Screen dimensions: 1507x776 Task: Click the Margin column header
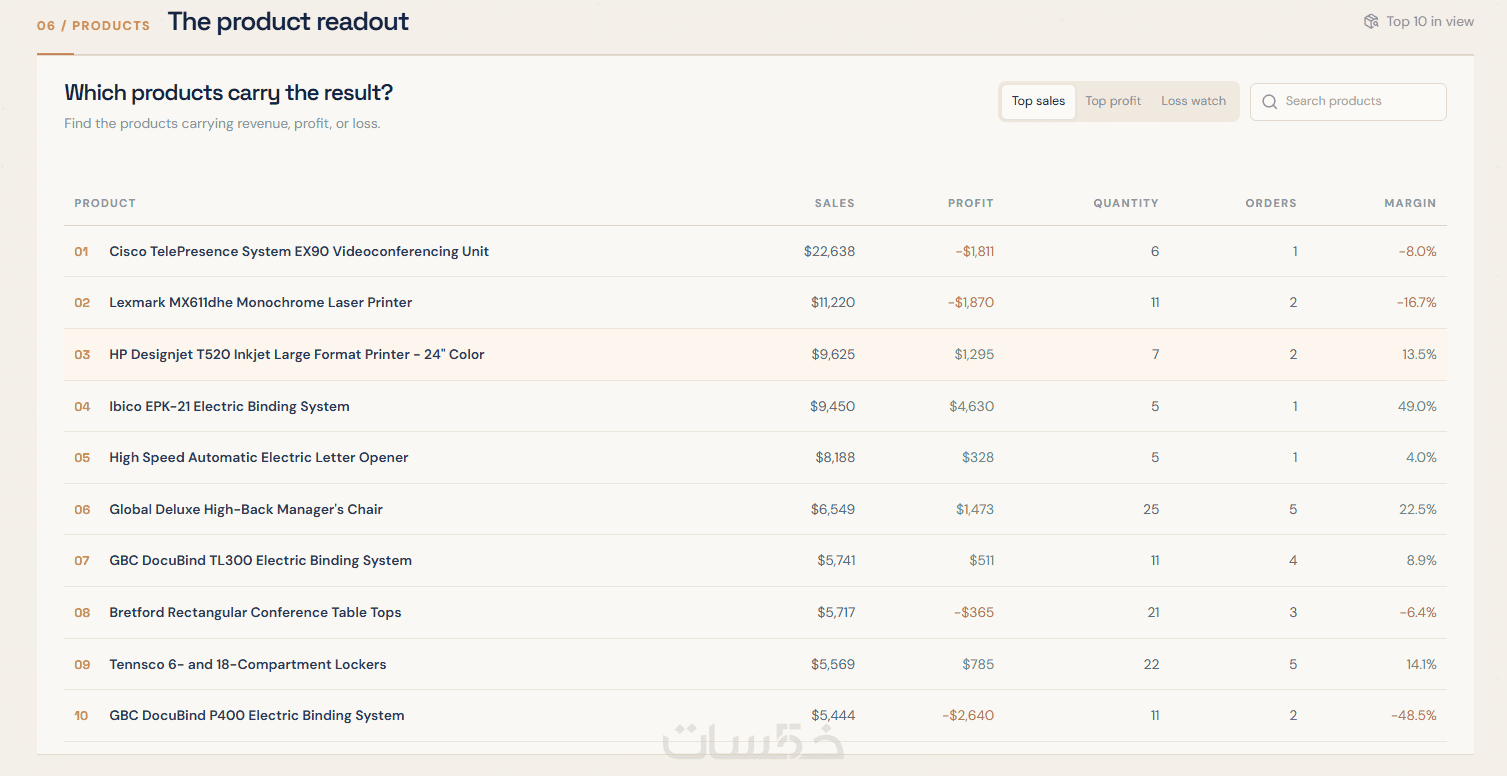(x=1410, y=203)
